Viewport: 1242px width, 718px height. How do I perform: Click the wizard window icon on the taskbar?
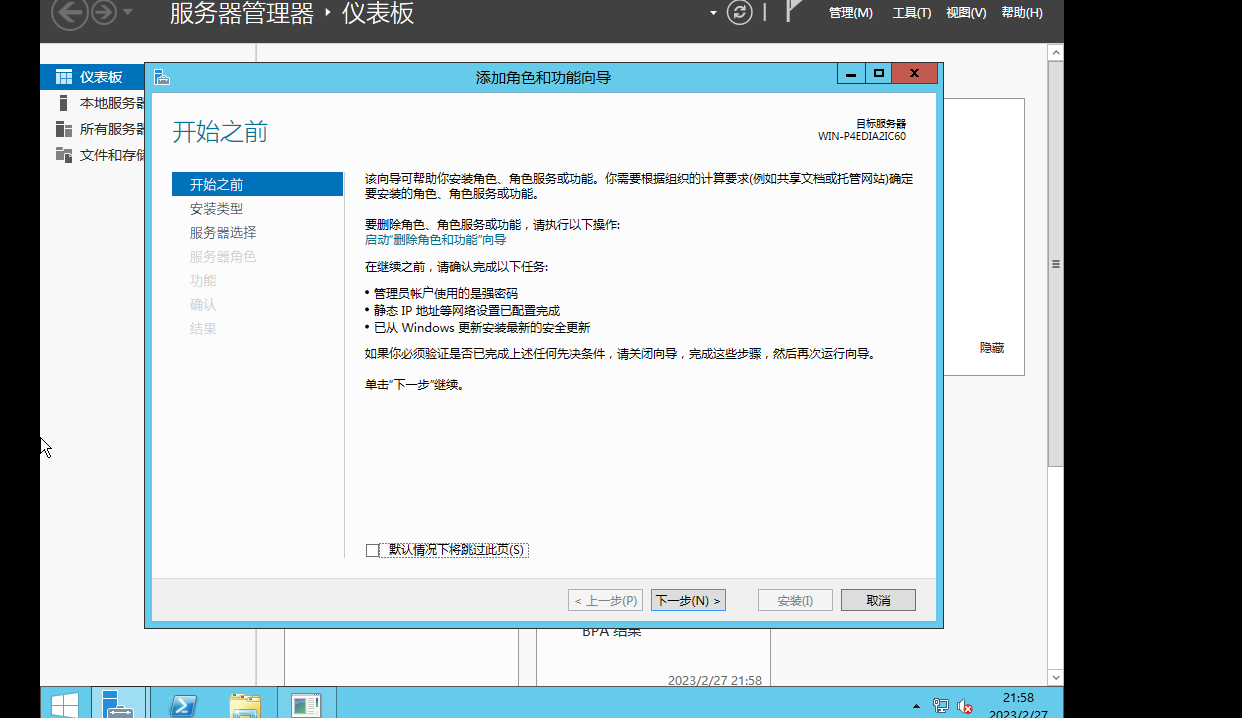tap(306, 705)
